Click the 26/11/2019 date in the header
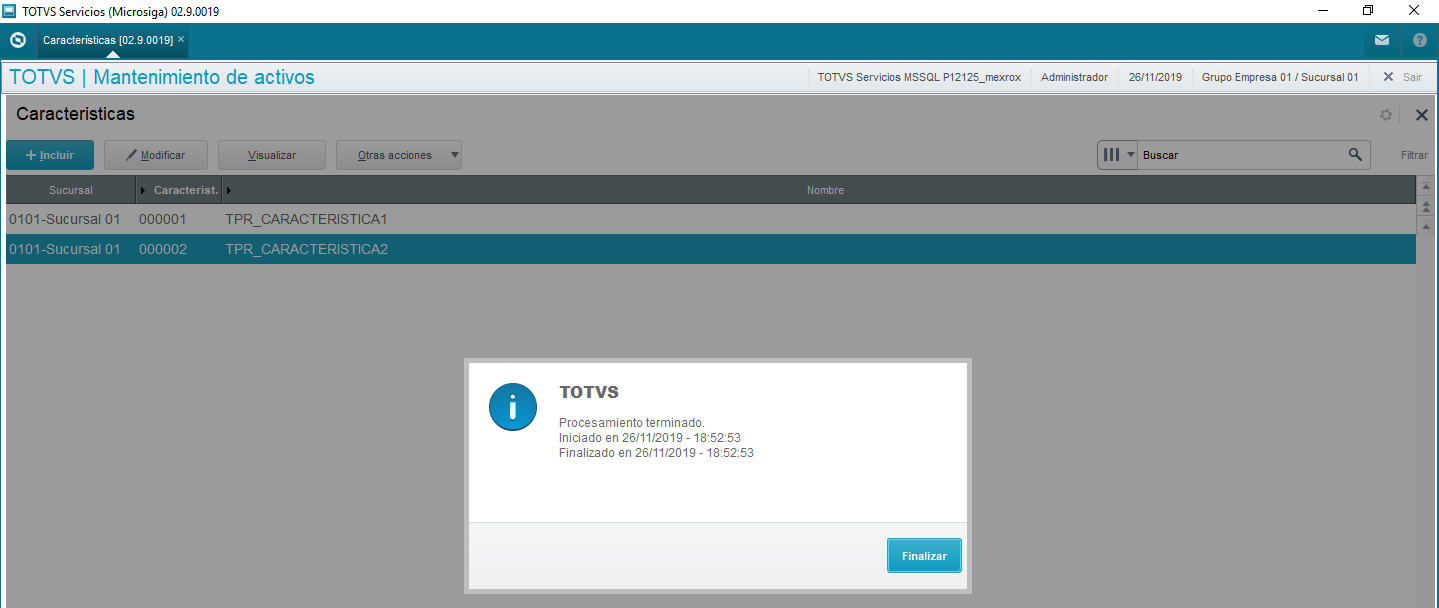Viewport: 1439px width, 608px height. [x=1155, y=77]
